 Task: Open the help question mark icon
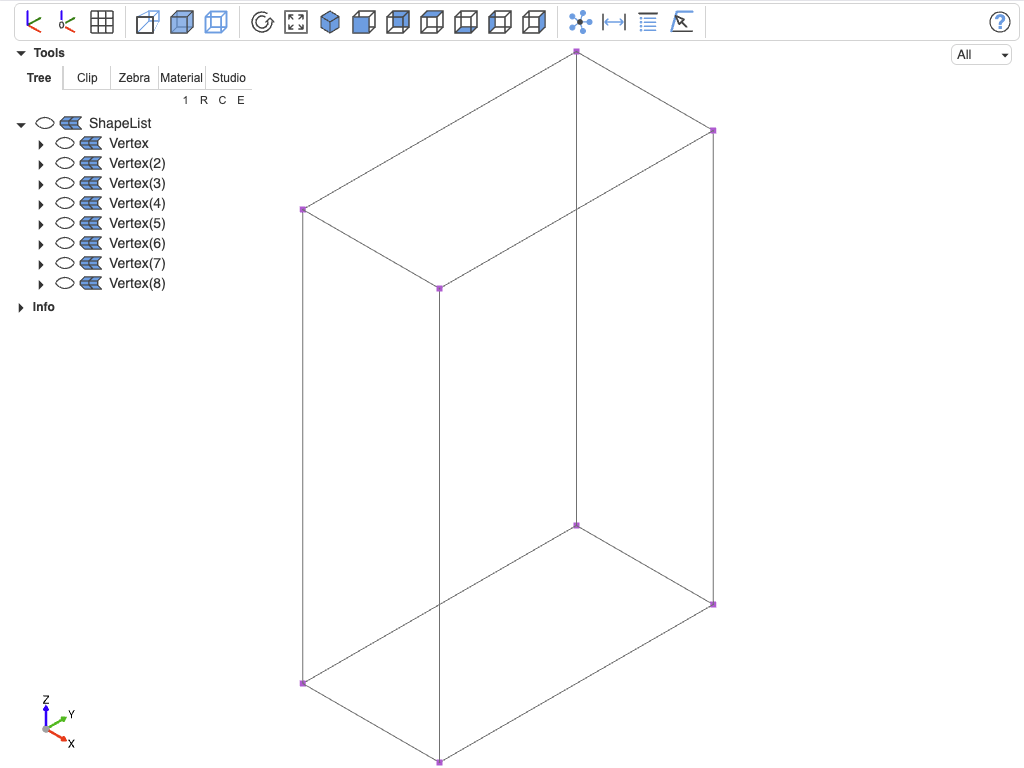(x=999, y=22)
